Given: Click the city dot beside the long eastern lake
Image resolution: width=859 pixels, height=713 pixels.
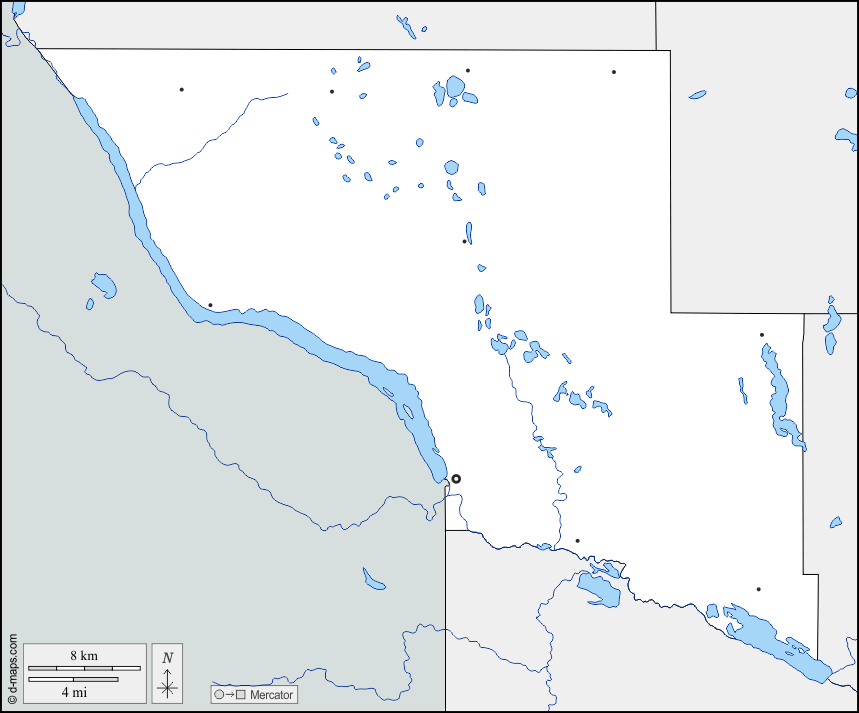Looking at the screenshot, I should coord(761,335).
